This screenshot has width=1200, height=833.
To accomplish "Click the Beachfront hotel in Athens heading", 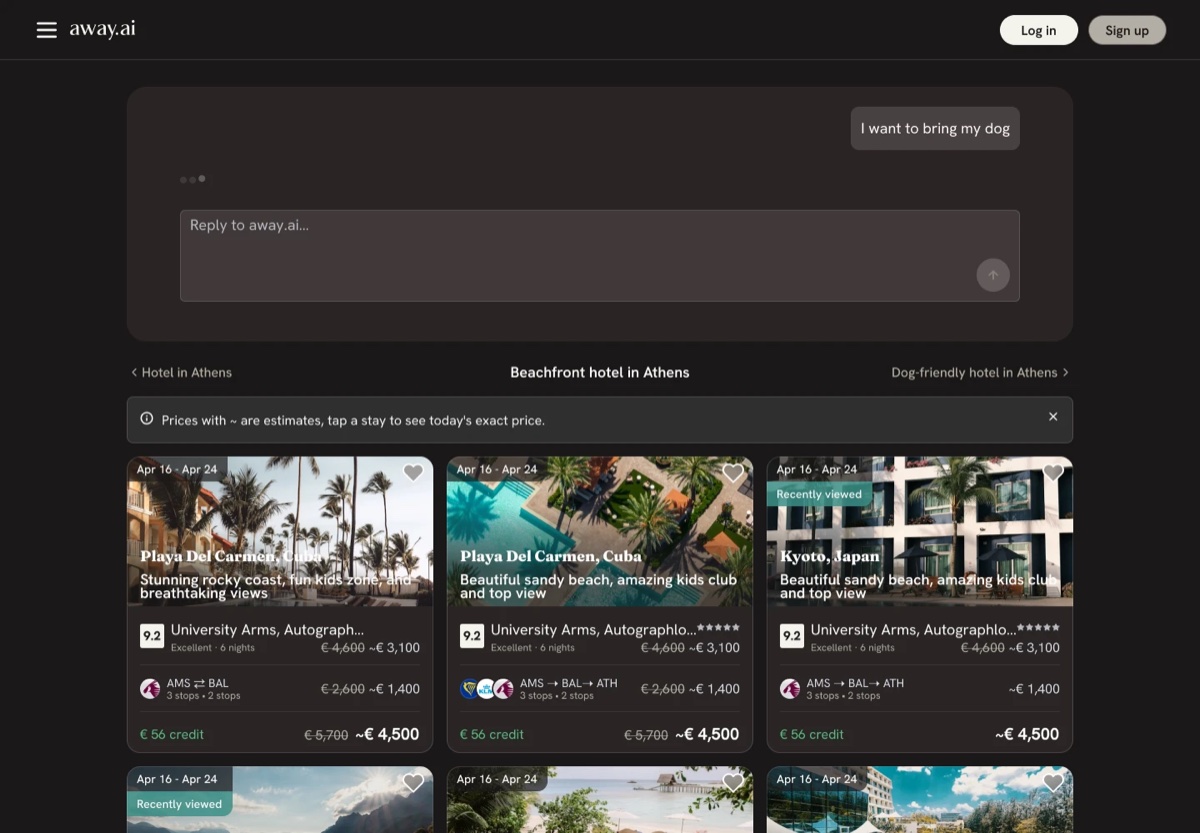I will tap(600, 372).
